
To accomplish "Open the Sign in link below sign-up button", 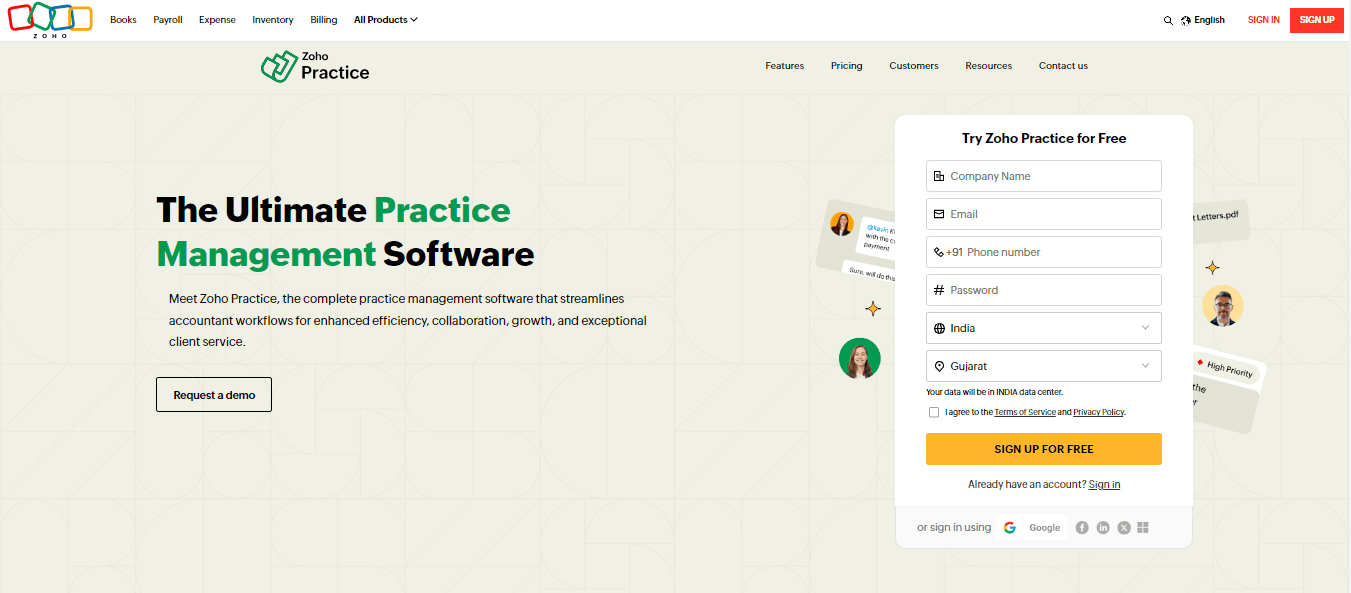I will click(x=1104, y=484).
